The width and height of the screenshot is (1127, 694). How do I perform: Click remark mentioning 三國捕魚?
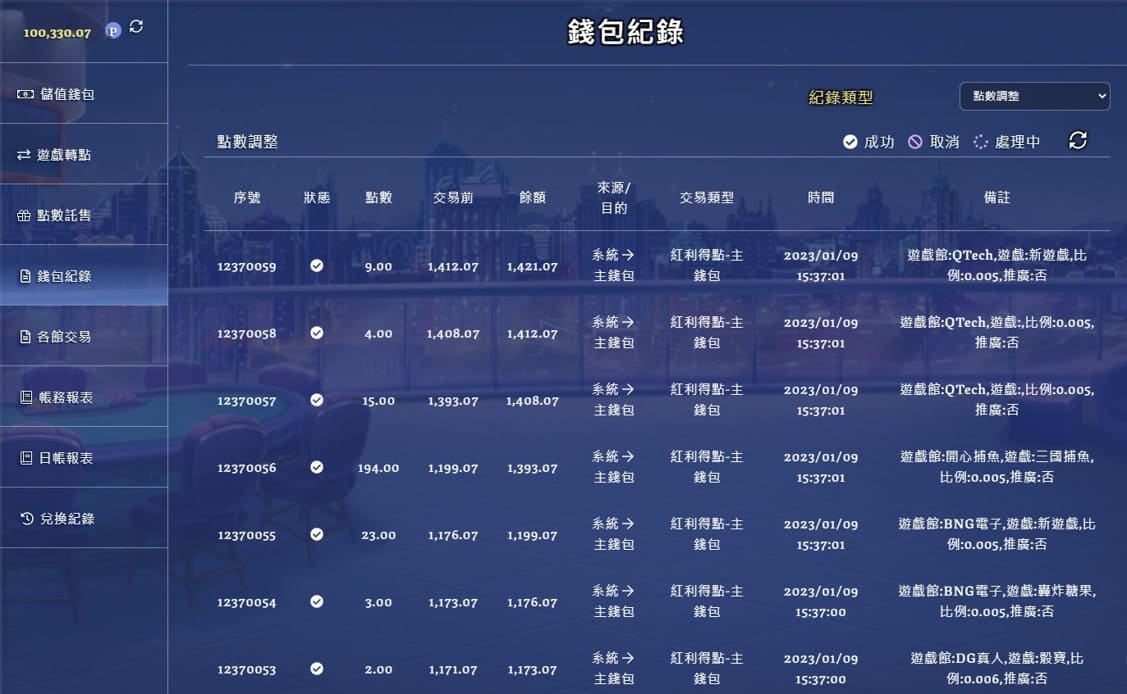point(996,466)
